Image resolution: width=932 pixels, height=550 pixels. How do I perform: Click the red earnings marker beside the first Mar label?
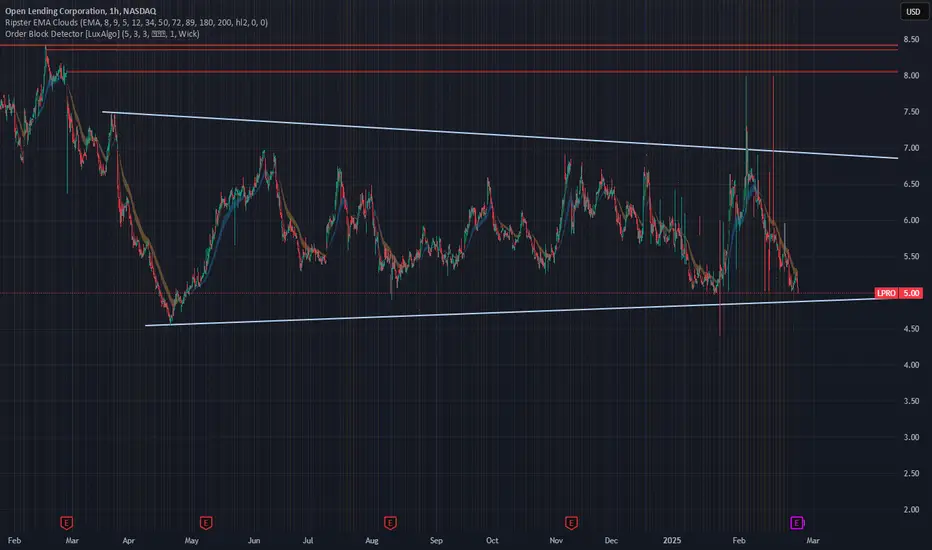(x=67, y=523)
